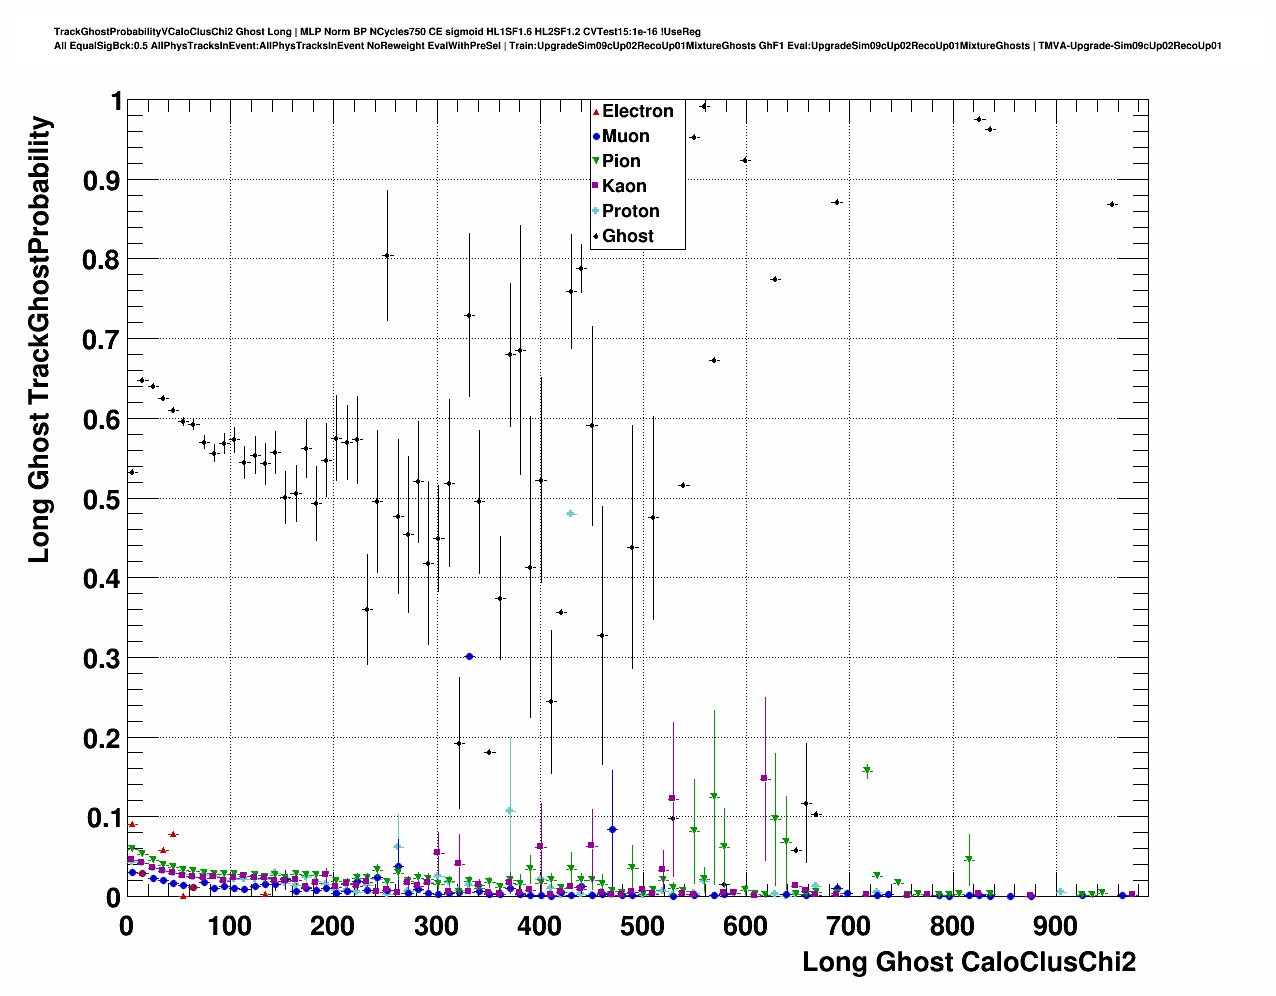The height and width of the screenshot is (996, 1276).
Task: Click the y-axis tick label '0.7'
Action: pos(102,340)
